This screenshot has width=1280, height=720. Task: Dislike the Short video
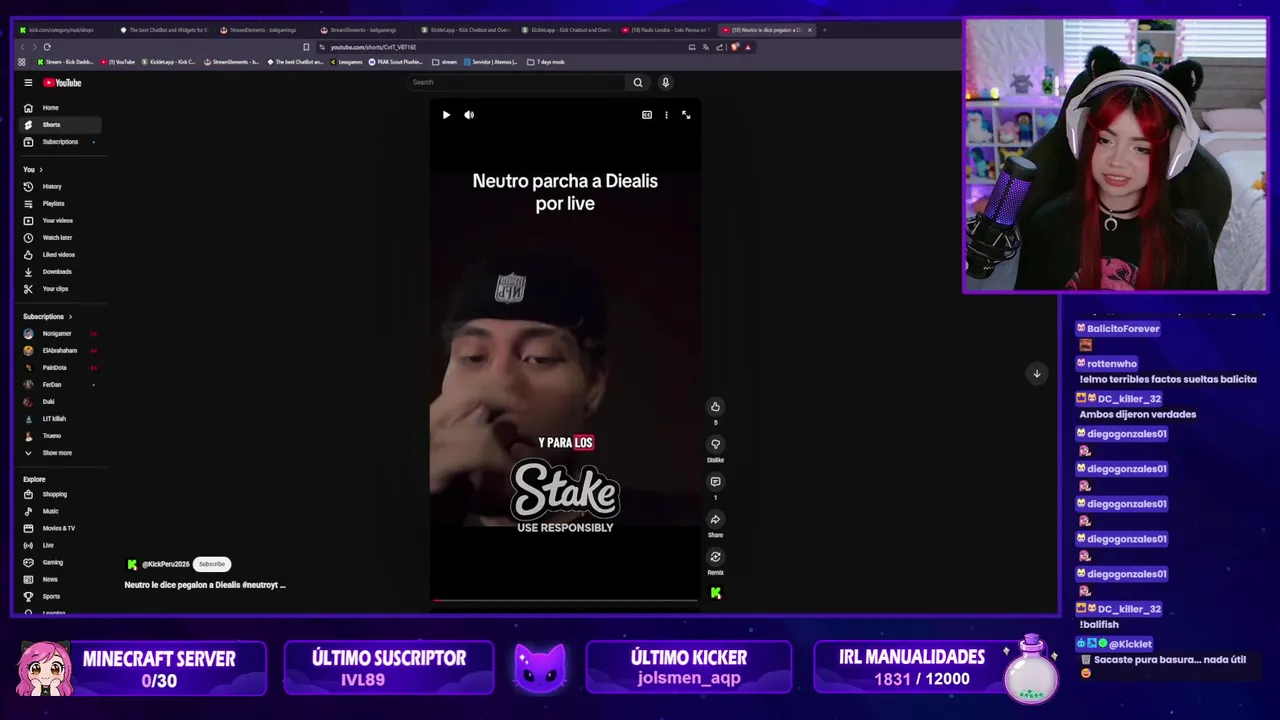(x=715, y=444)
